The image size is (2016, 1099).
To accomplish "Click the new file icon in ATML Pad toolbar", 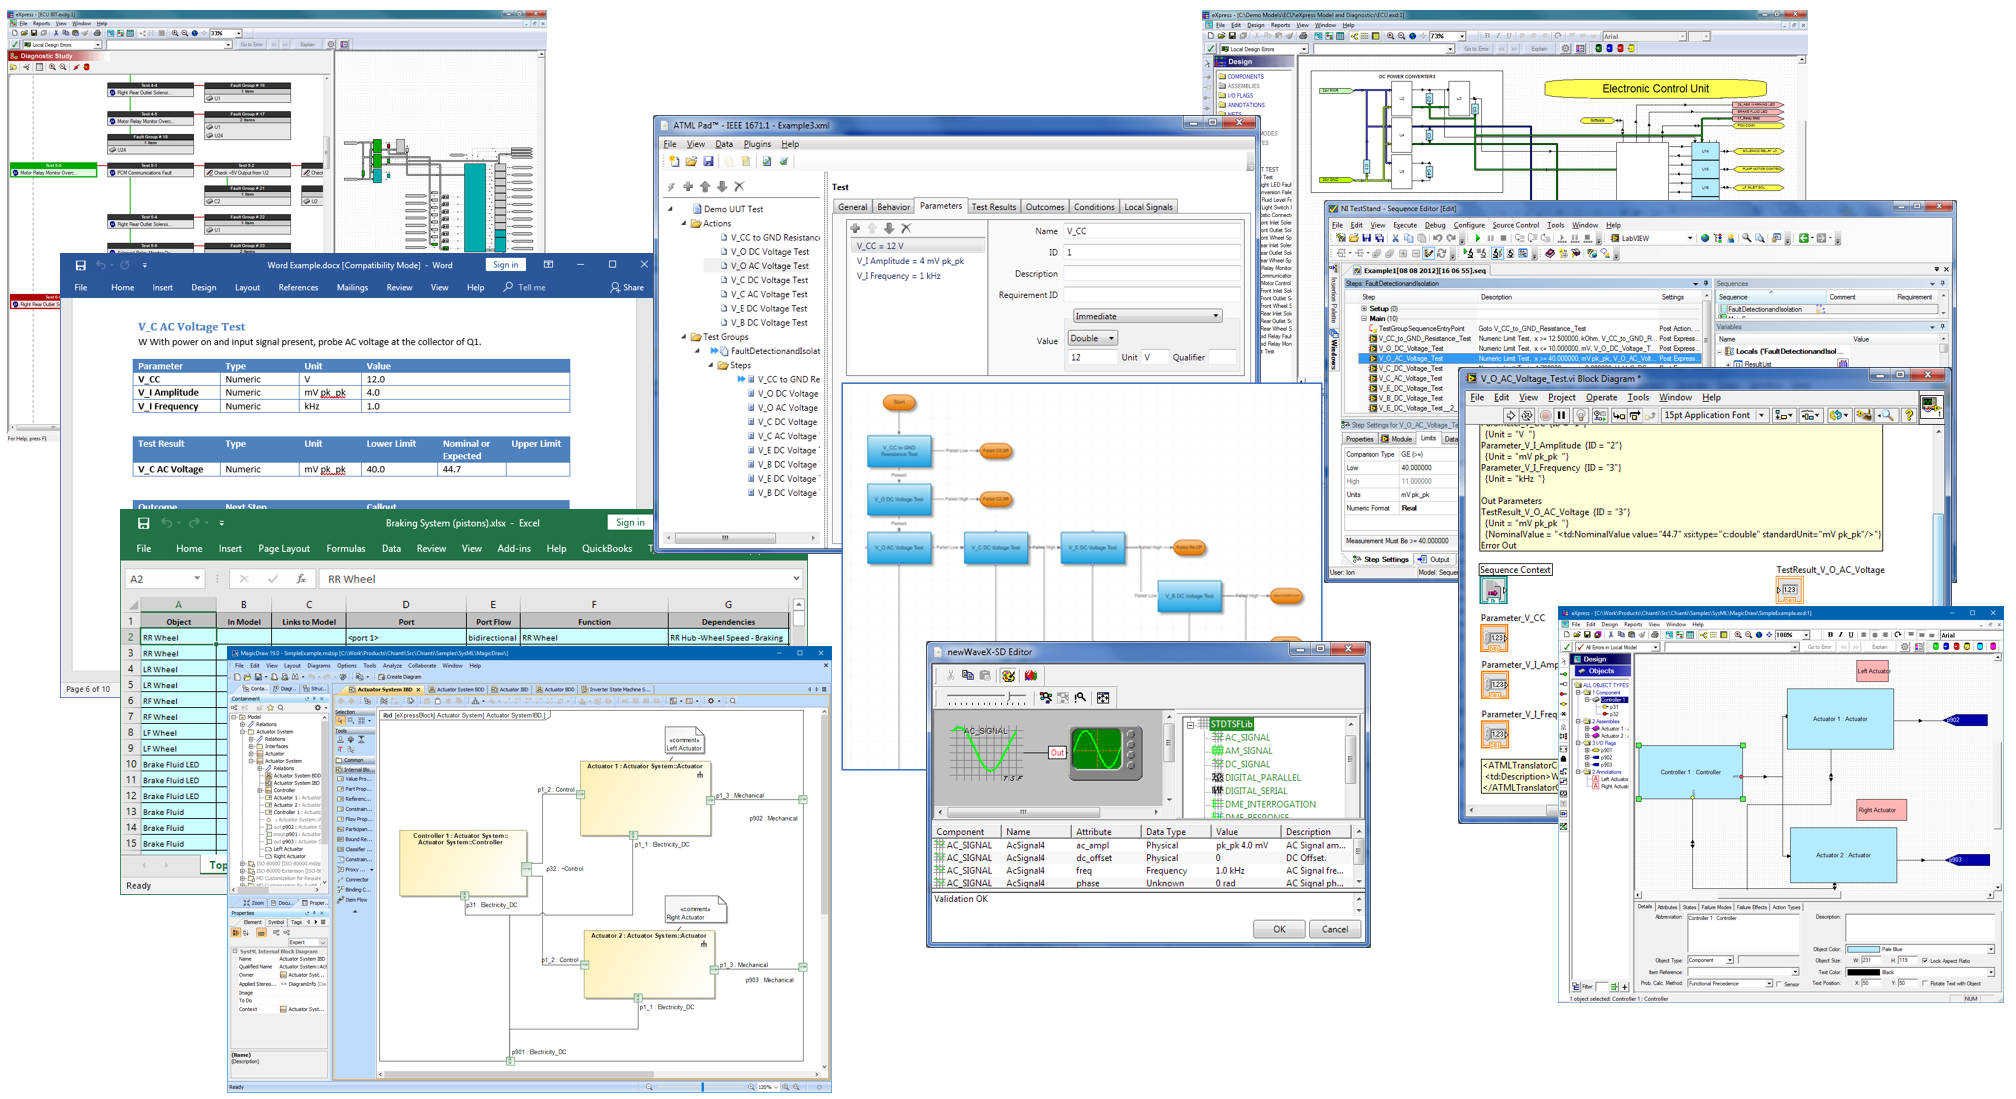I will point(674,161).
